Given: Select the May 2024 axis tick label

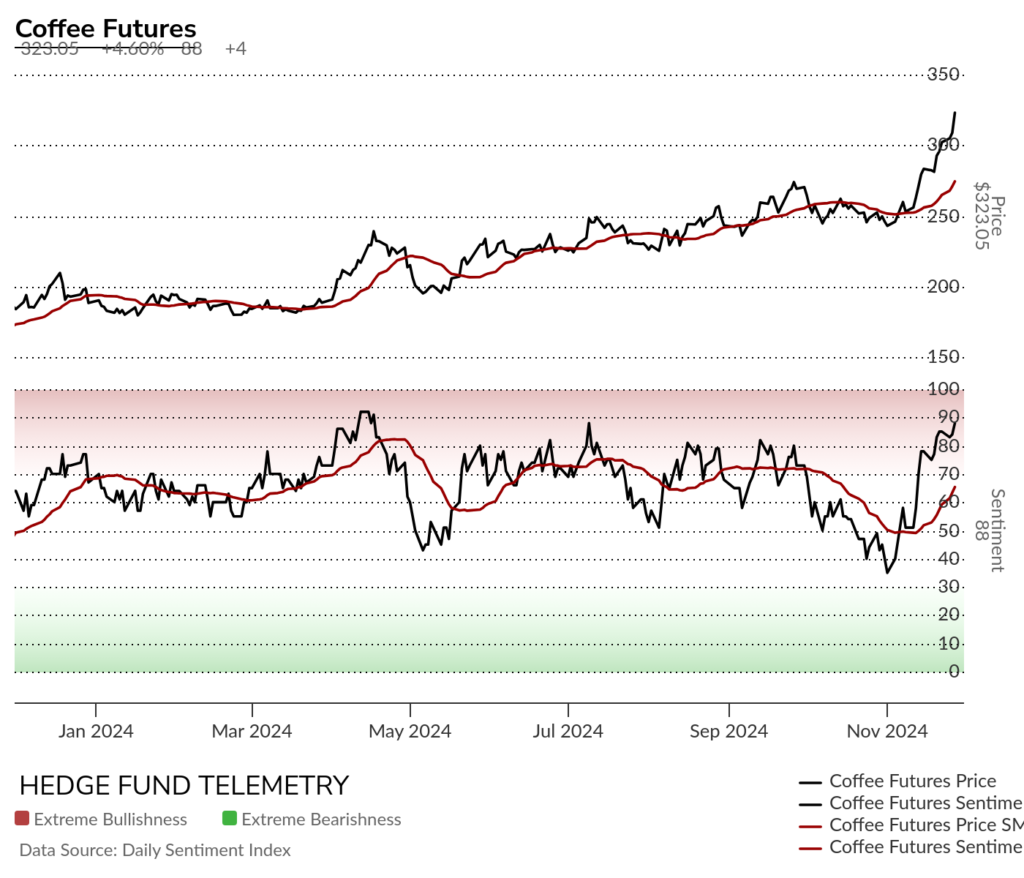Looking at the screenshot, I should (x=410, y=731).
